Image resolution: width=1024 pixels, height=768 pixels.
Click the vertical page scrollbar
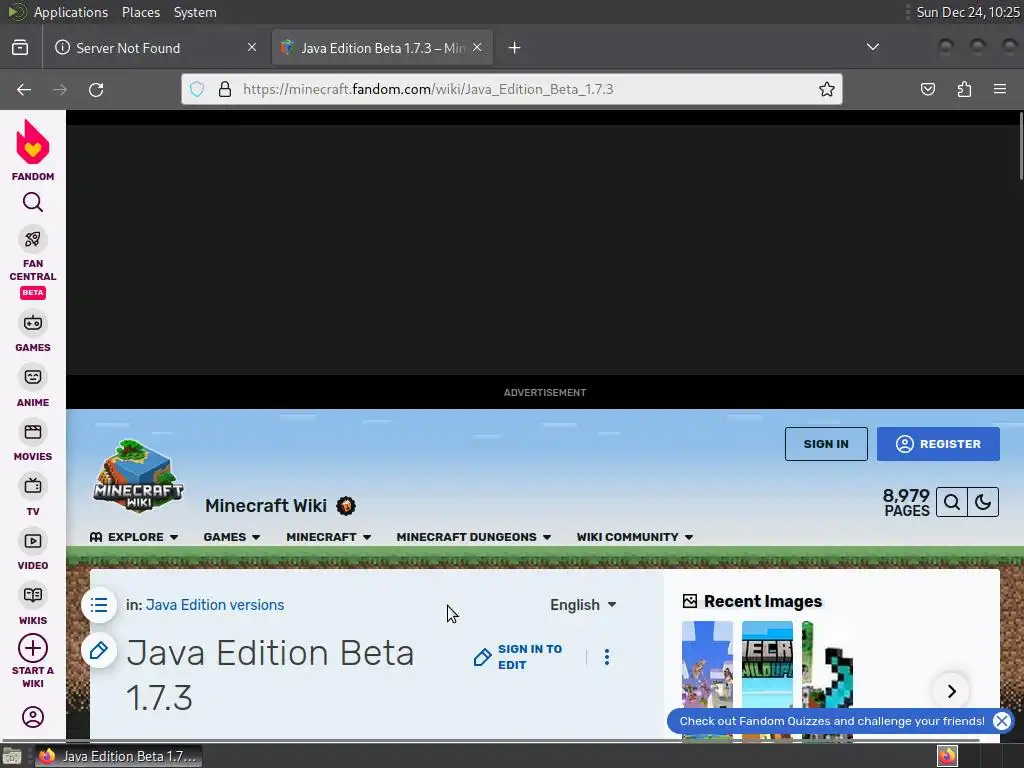coord(1021,146)
